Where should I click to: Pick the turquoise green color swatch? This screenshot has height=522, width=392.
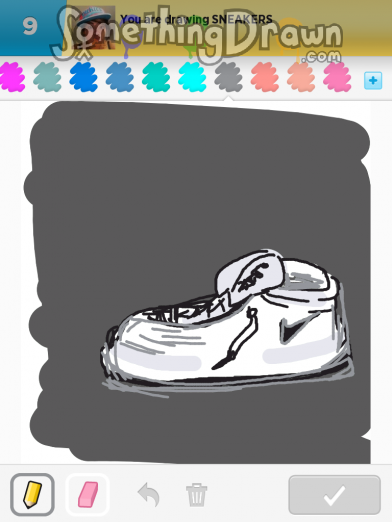pos(156,77)
